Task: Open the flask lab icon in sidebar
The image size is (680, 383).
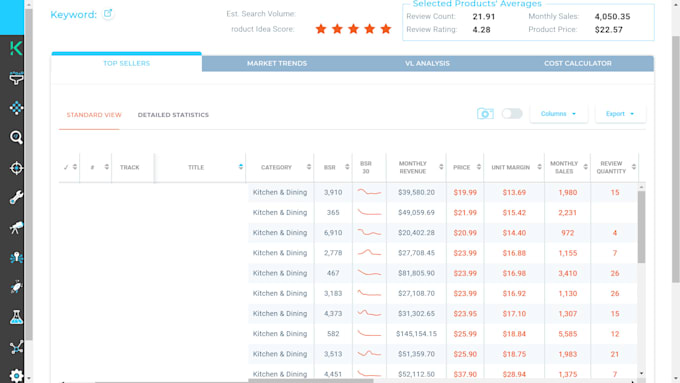Action: pyautogui.click(x=16, y=317)
